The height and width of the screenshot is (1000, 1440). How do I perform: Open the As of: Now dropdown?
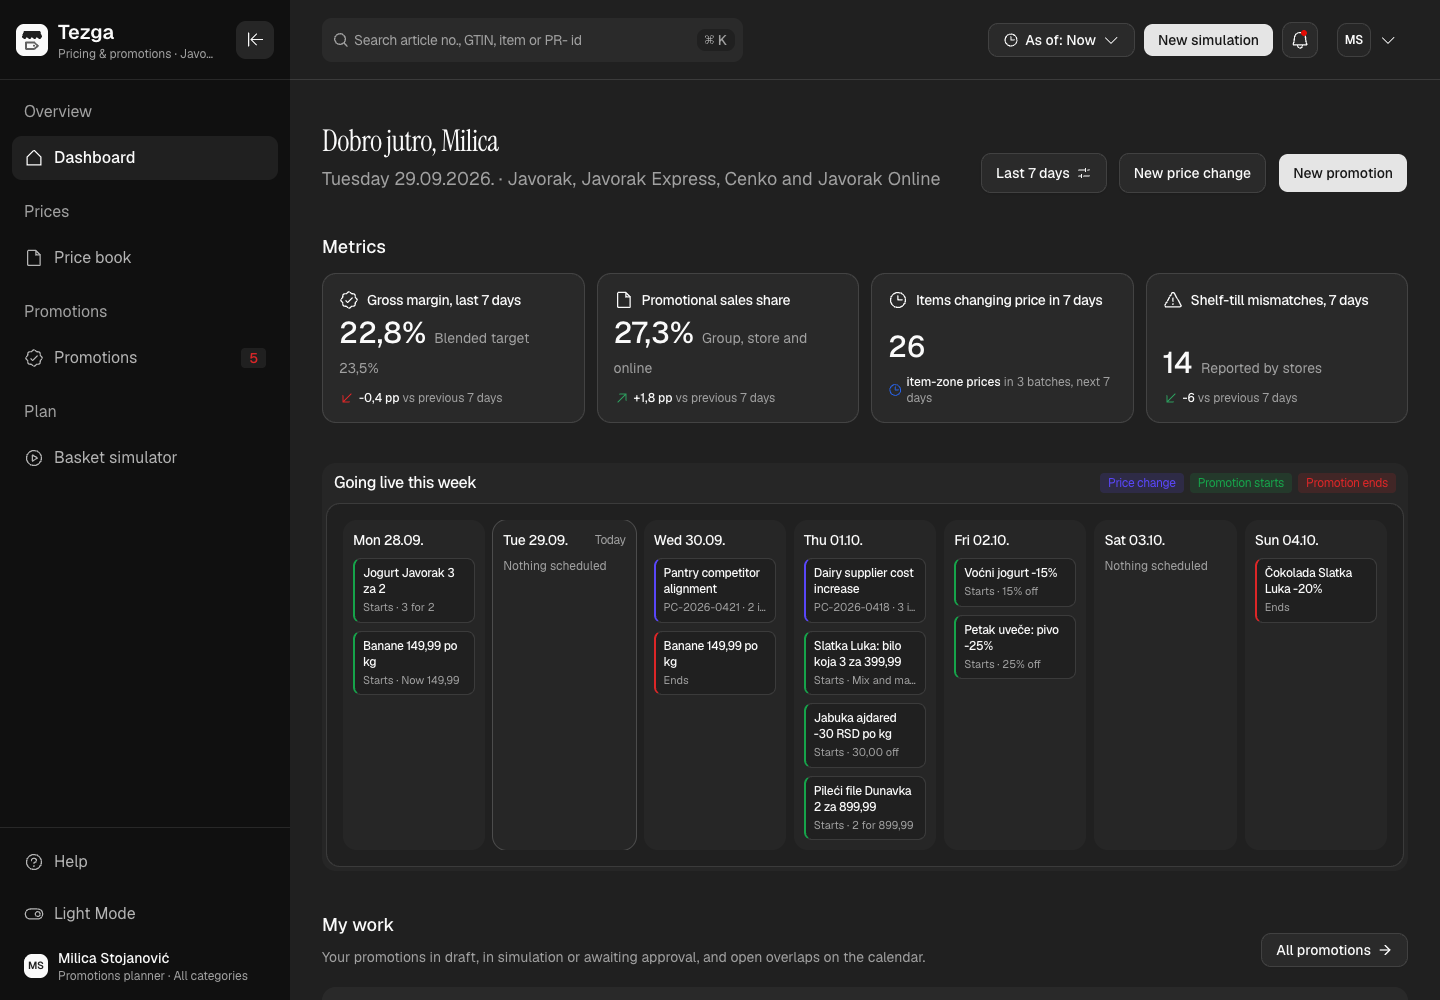click(x=1061, y=40)
